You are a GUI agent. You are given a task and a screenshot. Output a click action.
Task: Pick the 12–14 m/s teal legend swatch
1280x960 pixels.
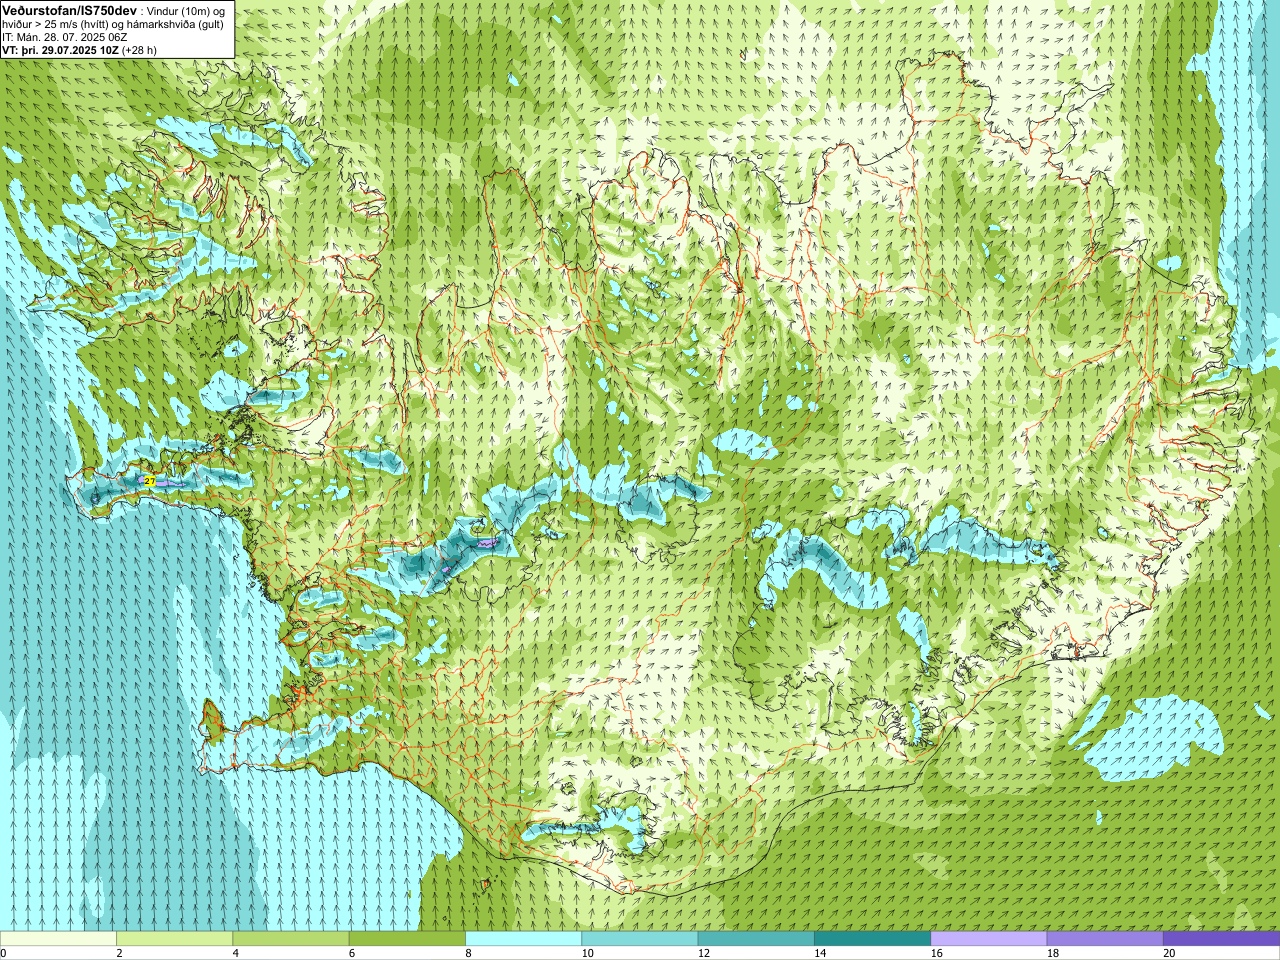[x=756, y=939]
